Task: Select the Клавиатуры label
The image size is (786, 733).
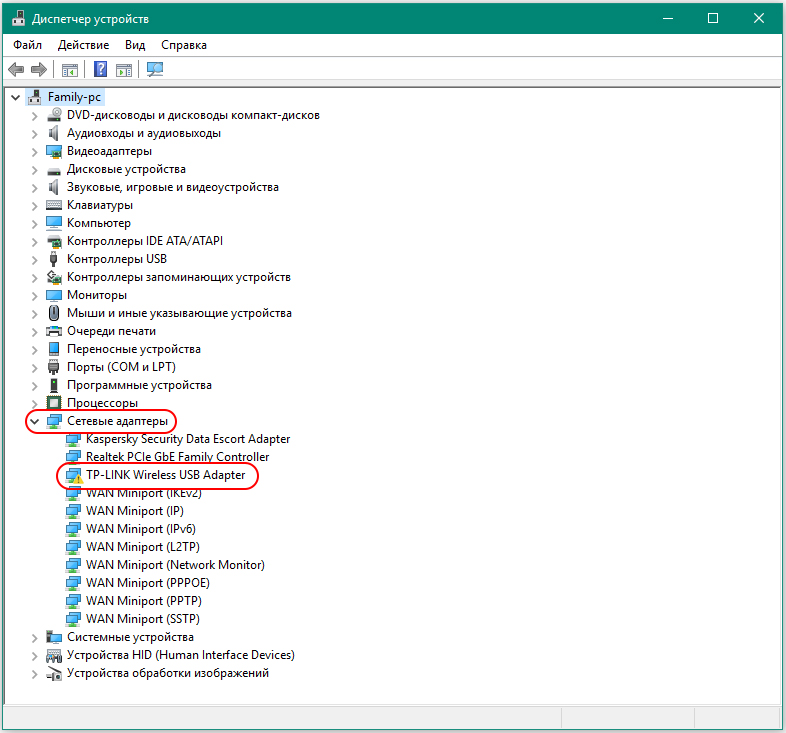Action: click(x=100, y=205)
